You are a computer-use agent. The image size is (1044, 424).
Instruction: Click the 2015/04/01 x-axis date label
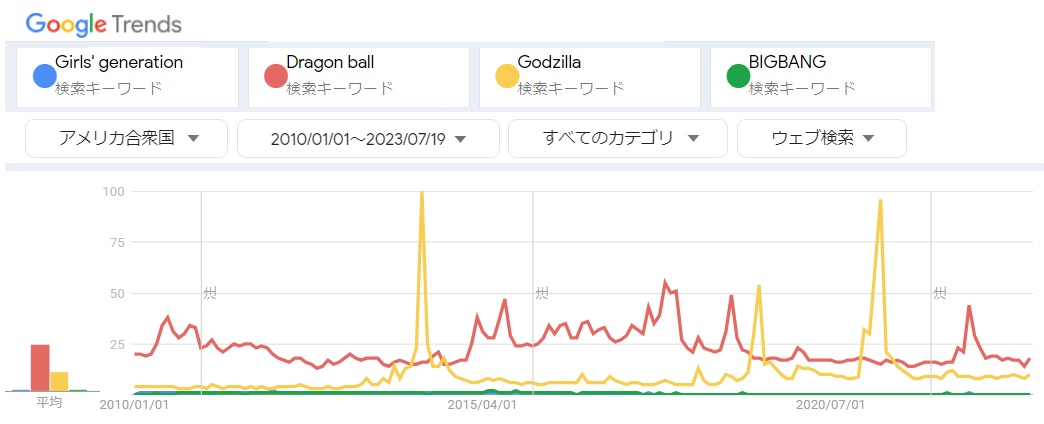(482, 405)
